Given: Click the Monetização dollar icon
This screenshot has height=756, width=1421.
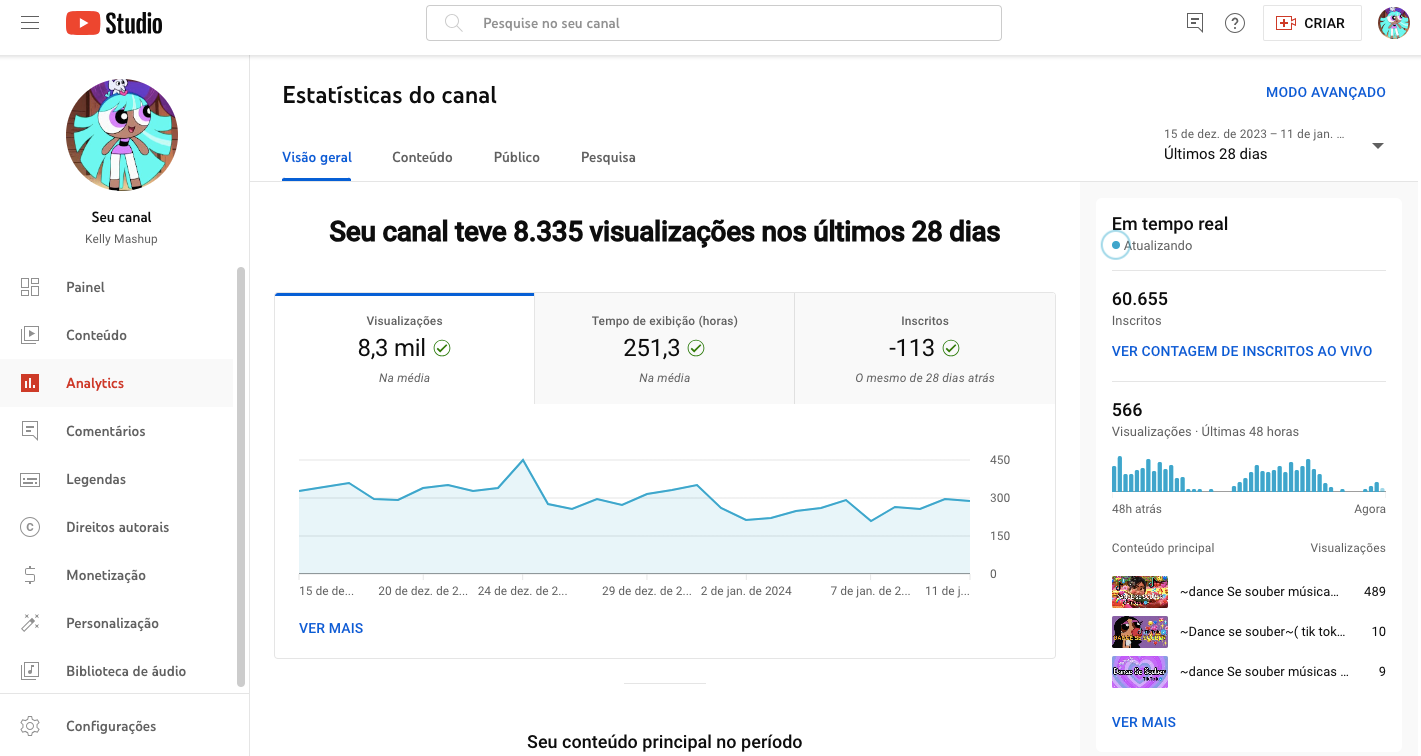Looking at the screenshot, I should tap(30, 575).
